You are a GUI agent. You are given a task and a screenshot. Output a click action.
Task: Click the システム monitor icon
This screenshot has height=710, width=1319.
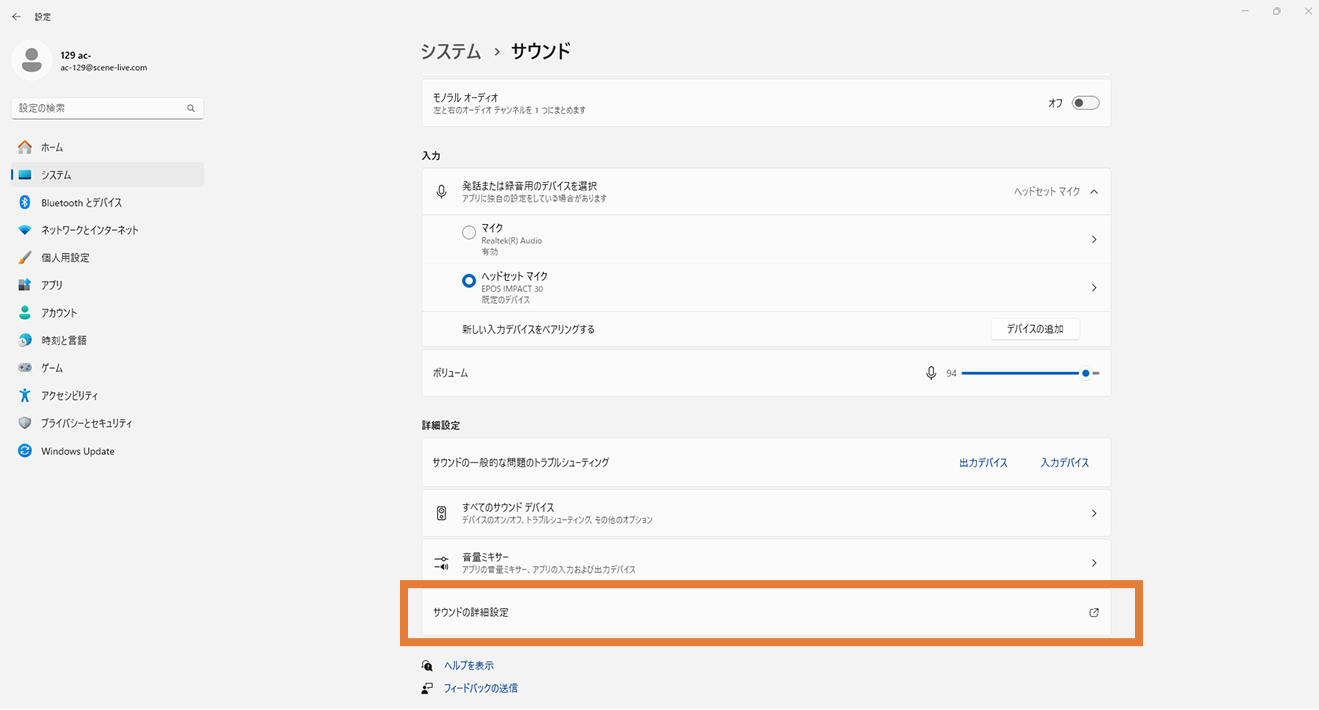[x=25, y=175]
